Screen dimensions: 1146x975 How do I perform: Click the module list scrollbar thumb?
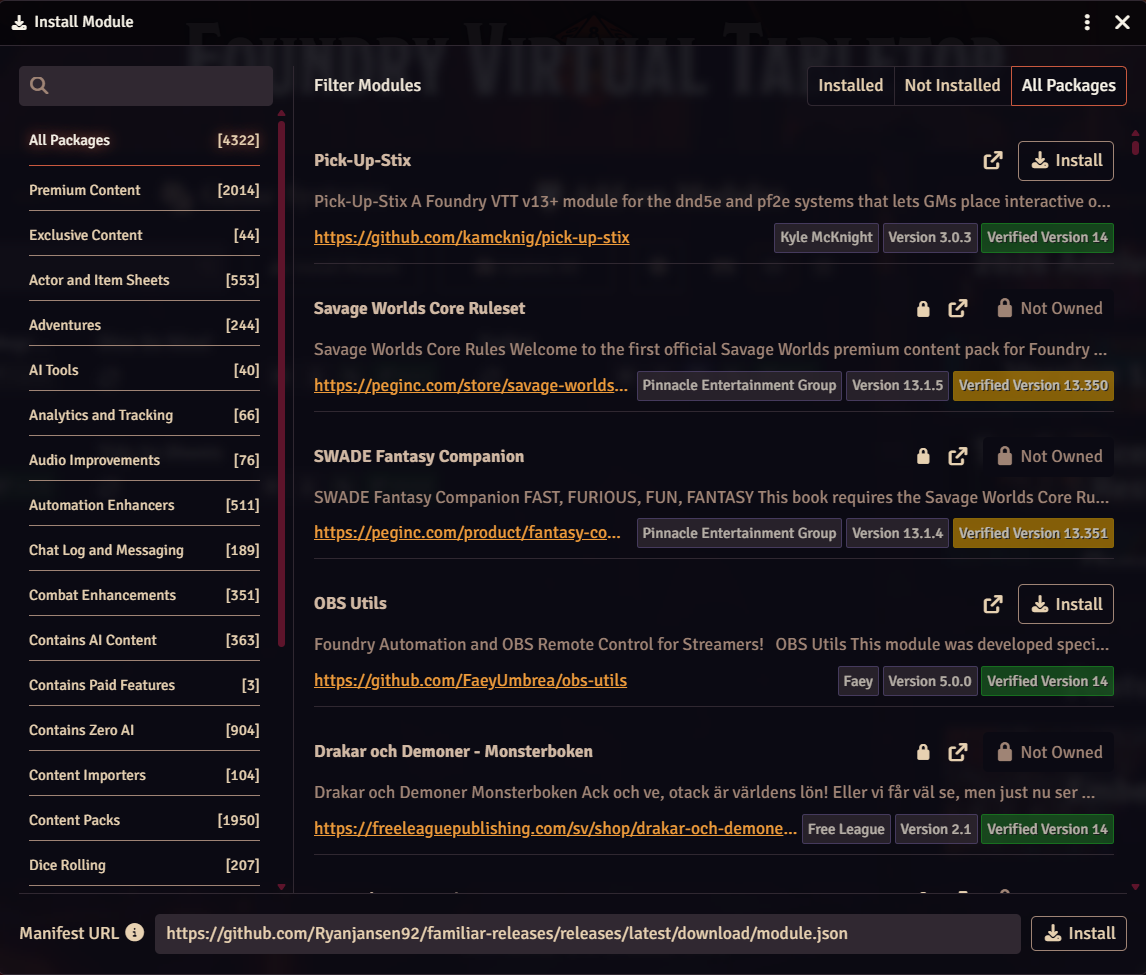click(1135, 147)
